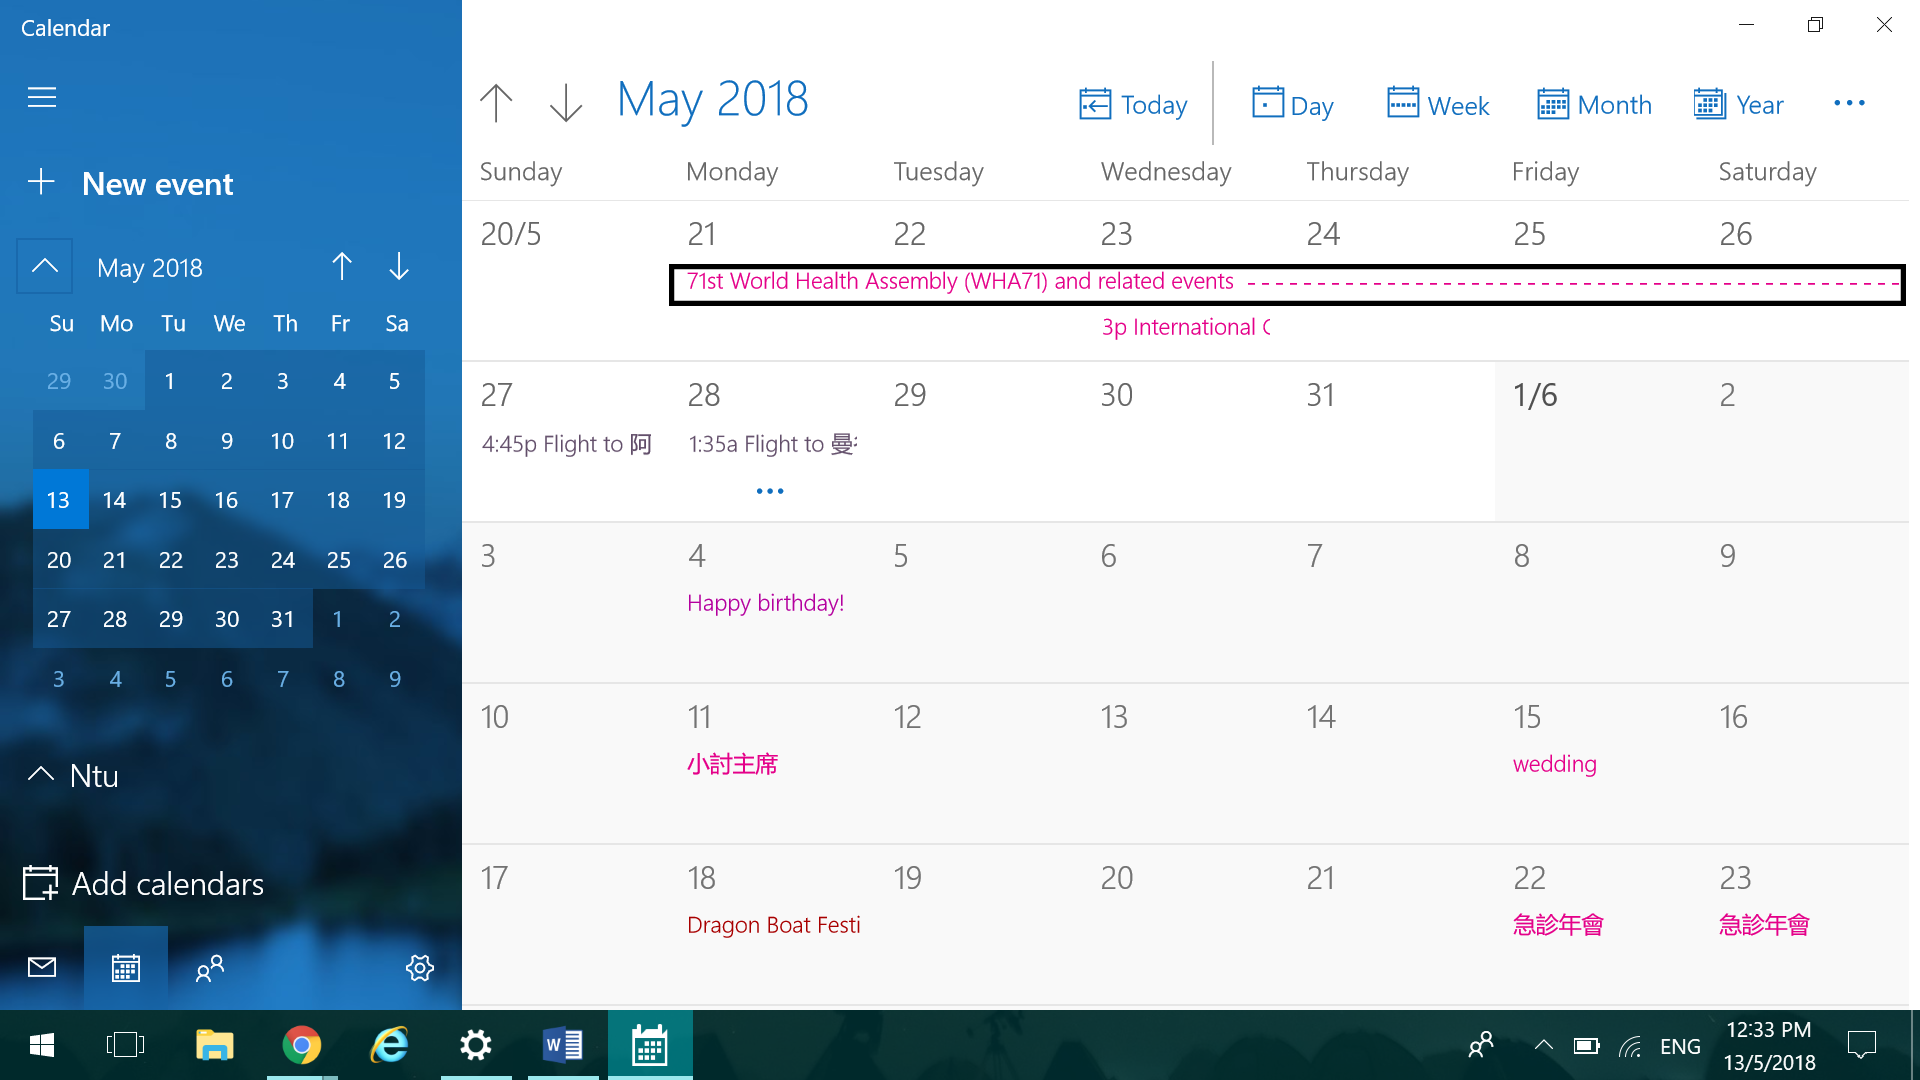Click the mini calendar next month arrow
The height and width of the screenshot is (1080, 1920).
[x=396, y=268]
